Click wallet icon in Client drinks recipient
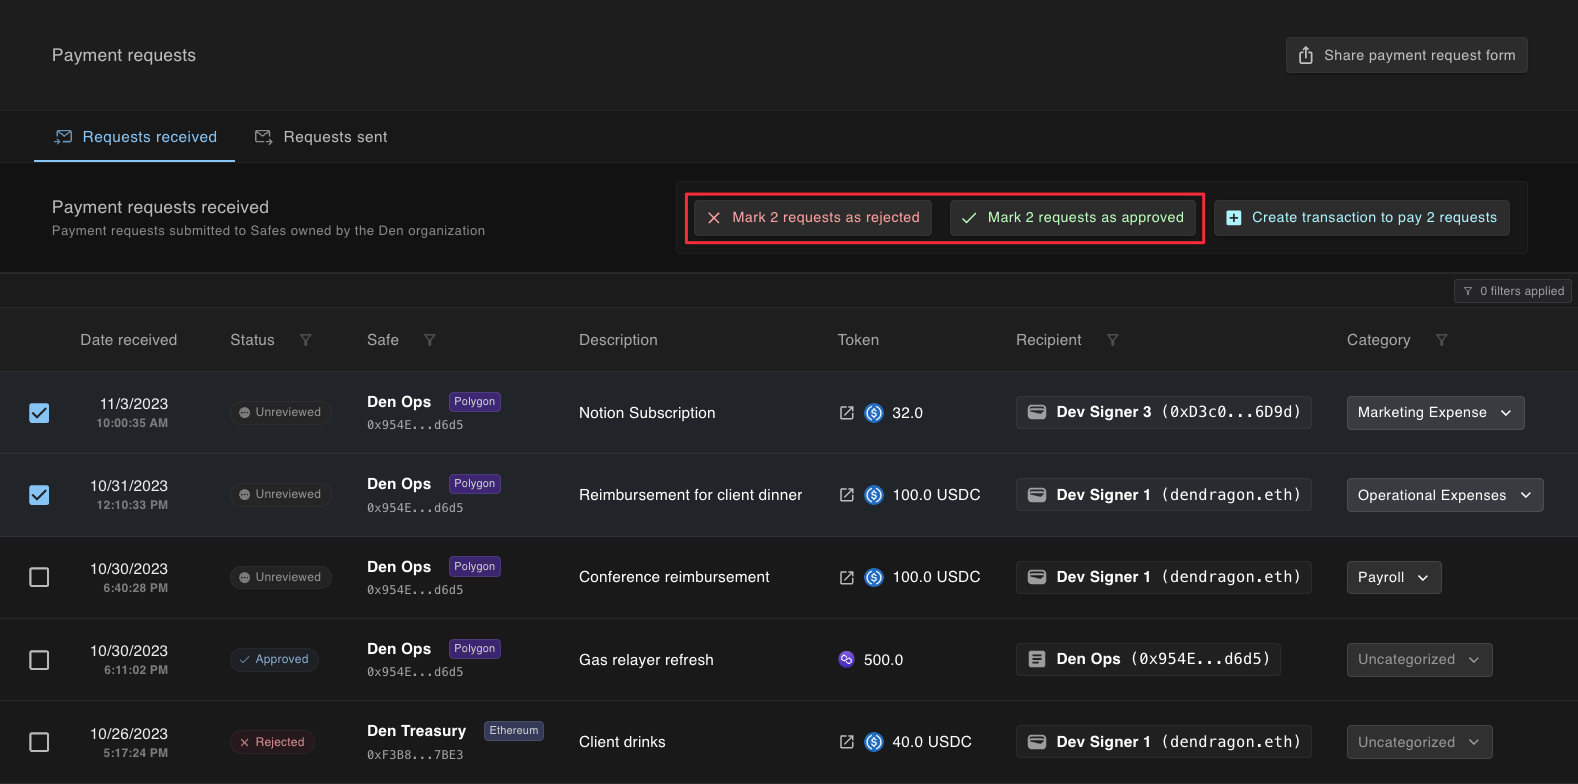This screenshot has width=1578, height=784. pyautogui.click(x=1037, y=742)
